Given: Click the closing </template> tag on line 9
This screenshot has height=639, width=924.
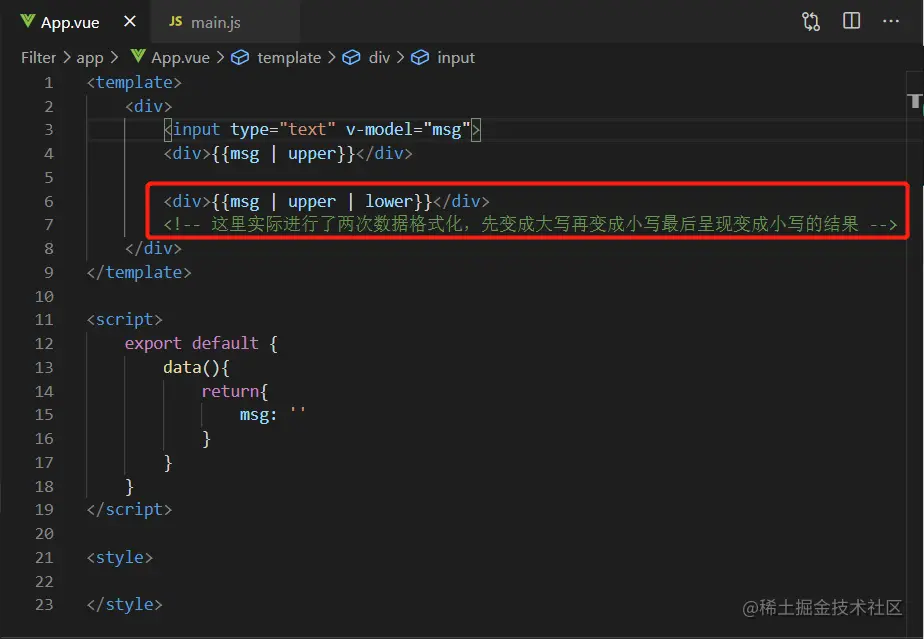Looking at the screenshot, I should (139, 272).
